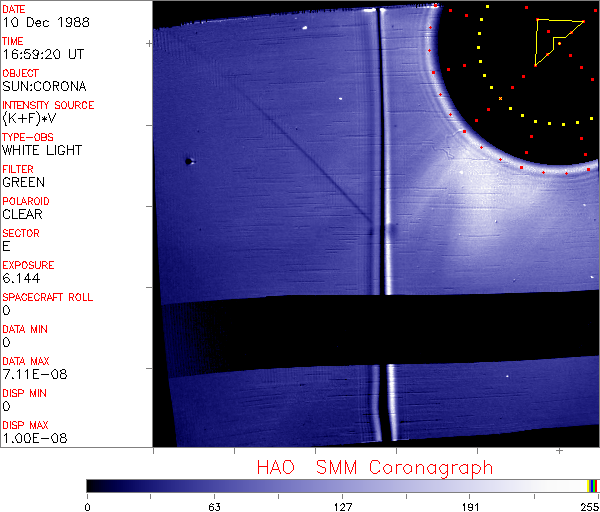Screen dimensions: 600x512
Task: Click the FILTER value GREEN
Action: (x=24, y=182)
